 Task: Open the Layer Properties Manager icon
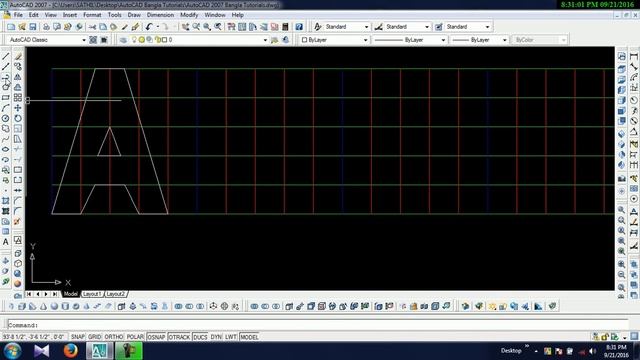[x=123, y=40]
